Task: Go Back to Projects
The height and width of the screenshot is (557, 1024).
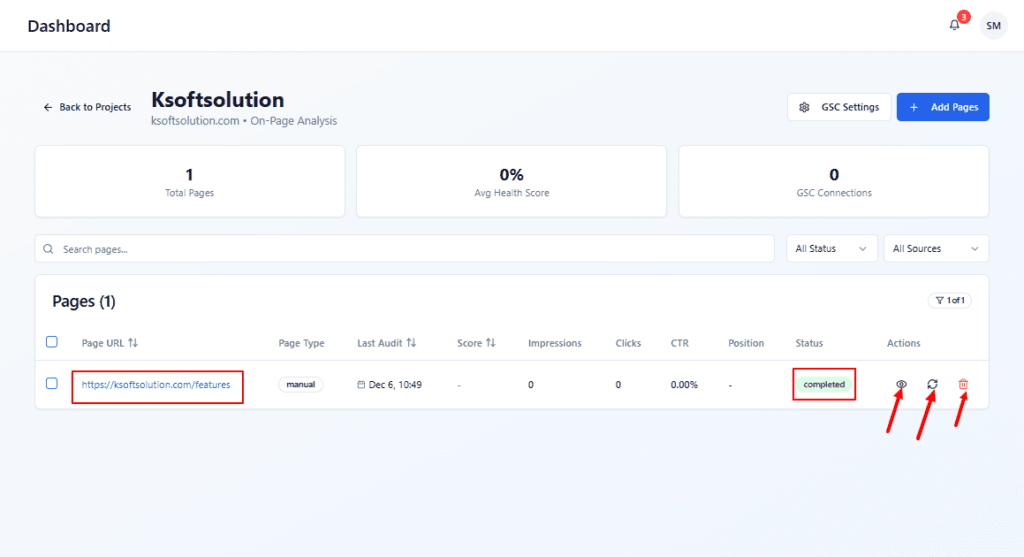Action: [x=87, y=107]
